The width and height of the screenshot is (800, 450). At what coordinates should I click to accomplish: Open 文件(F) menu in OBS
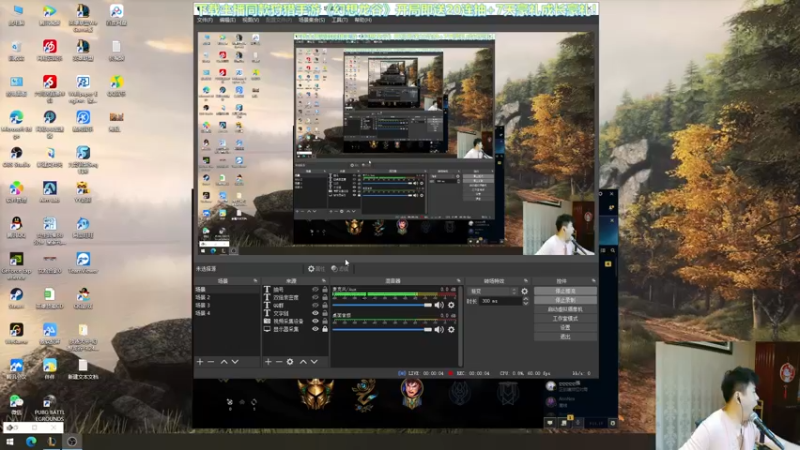[205, 20]
